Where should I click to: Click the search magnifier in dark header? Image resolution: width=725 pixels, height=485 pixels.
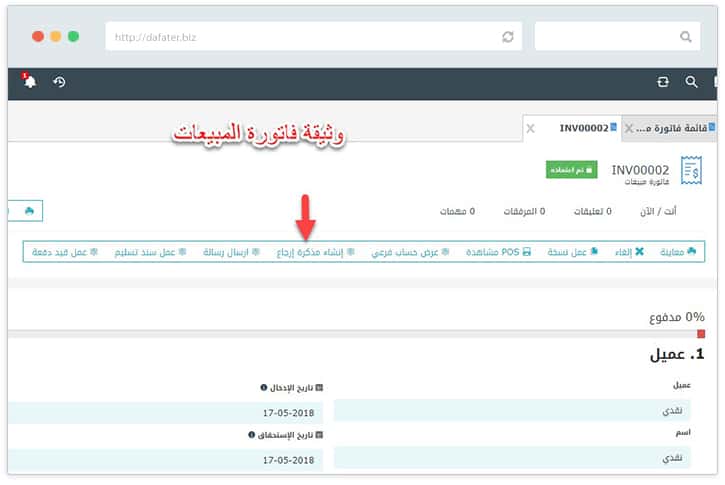coord(691,82)
